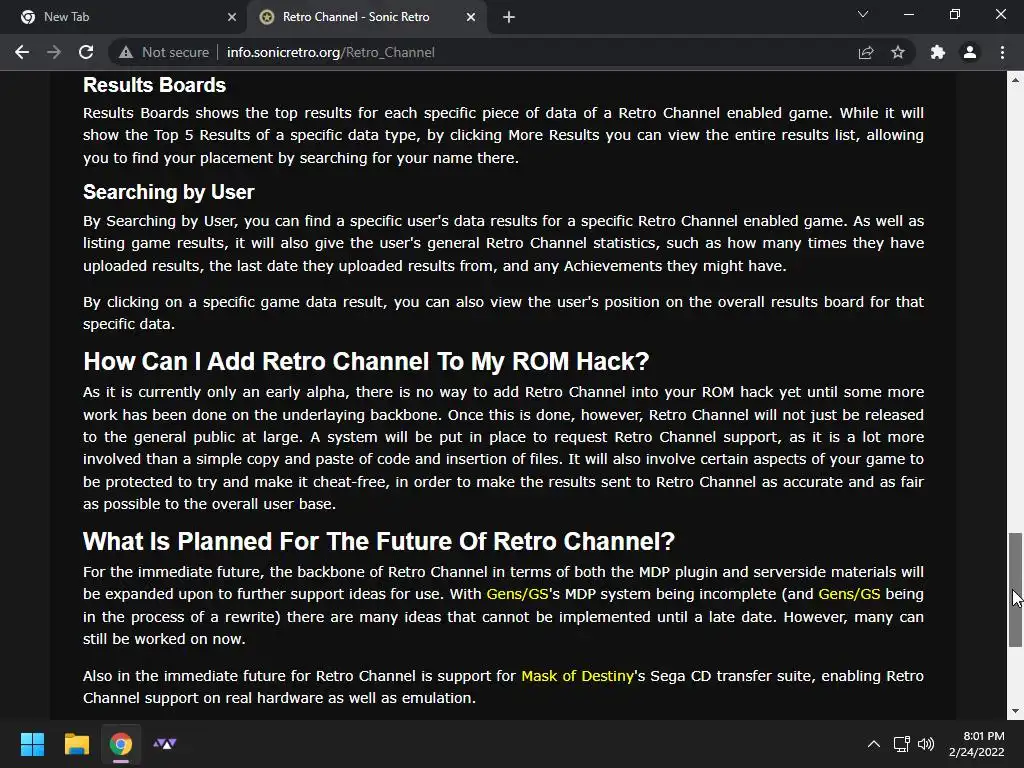Restore down the Chrome window
Image resolution: width=1024 pixels, height=768 pixels.
(955, 14)
